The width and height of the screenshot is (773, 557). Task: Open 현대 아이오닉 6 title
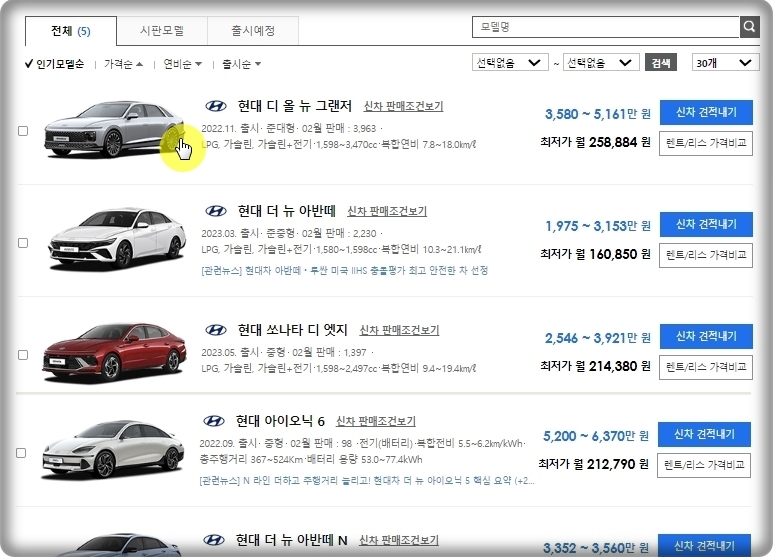[x=280, y=421]
